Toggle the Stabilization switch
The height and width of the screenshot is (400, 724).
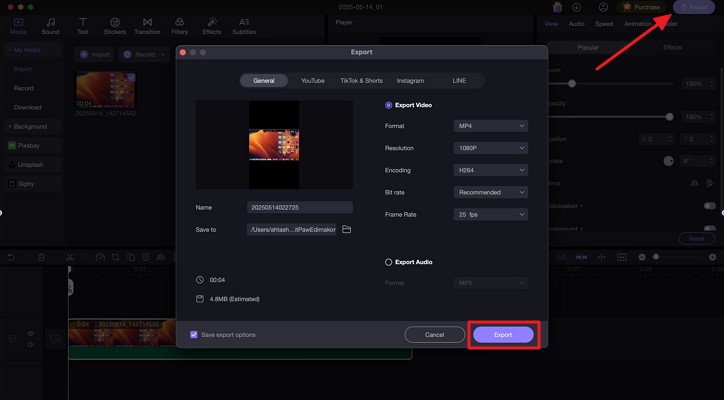pos(710,206)
